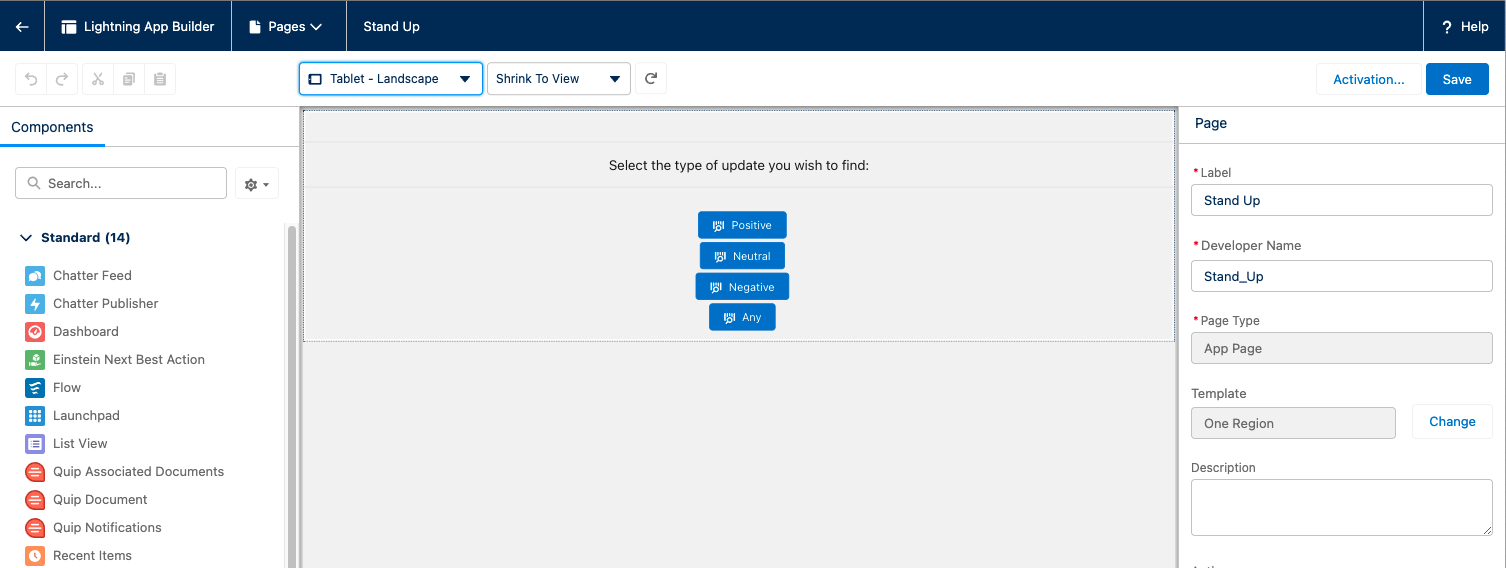Click the Activation button
This screenshot has height=568, width=1506.
point(1369,79)
